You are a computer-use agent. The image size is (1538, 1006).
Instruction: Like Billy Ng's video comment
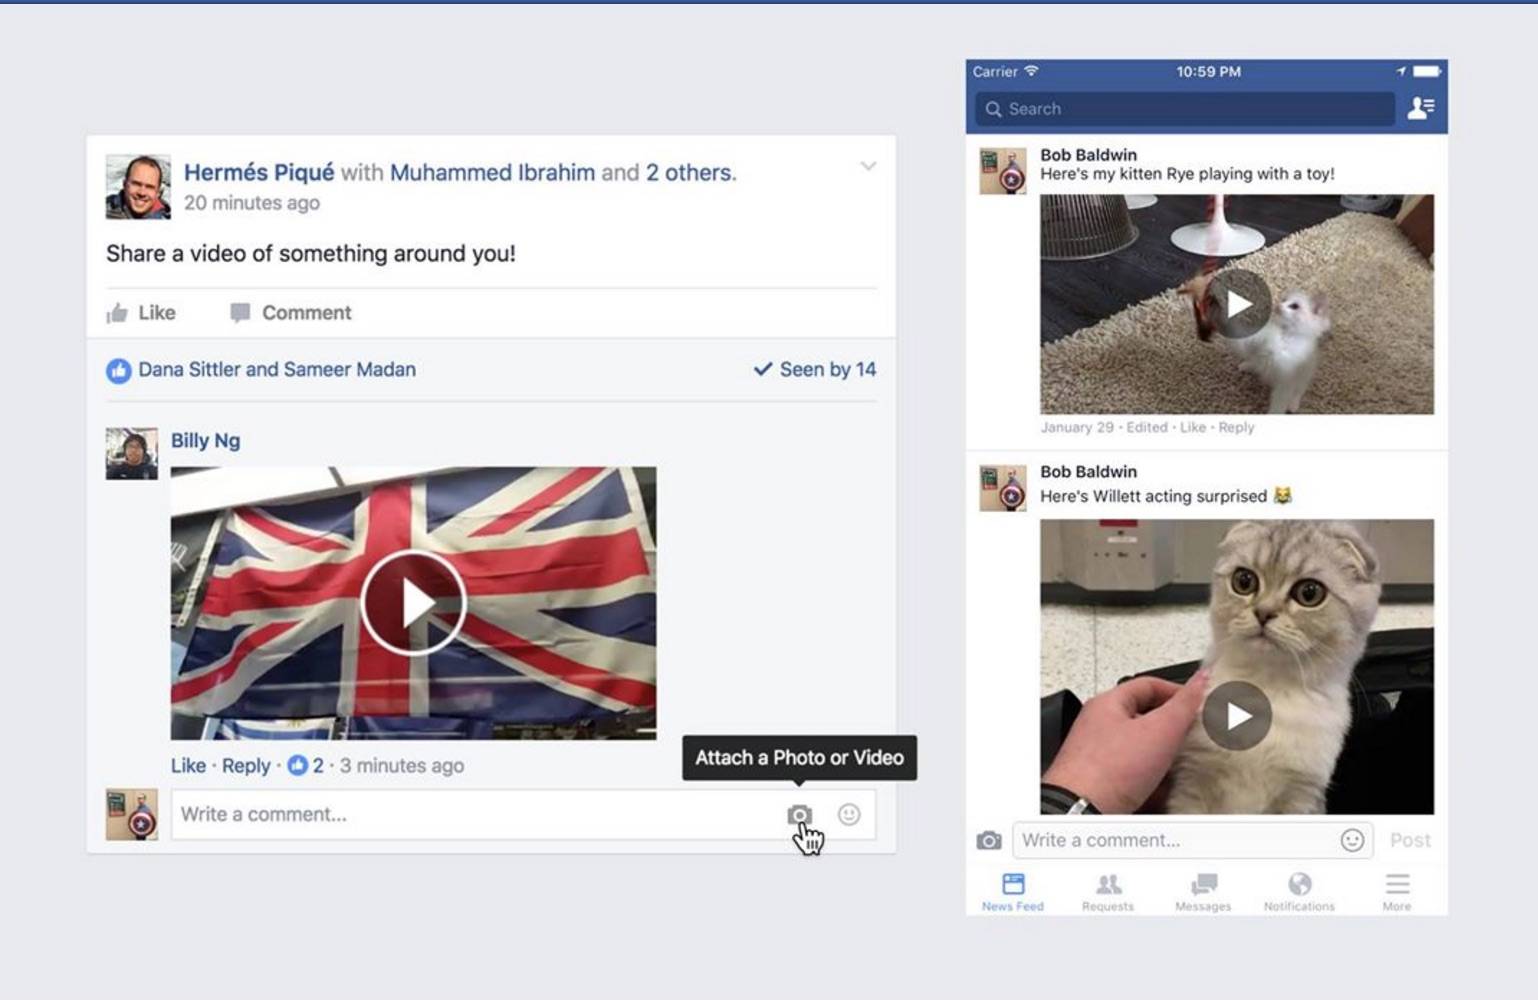coord(188,765)
